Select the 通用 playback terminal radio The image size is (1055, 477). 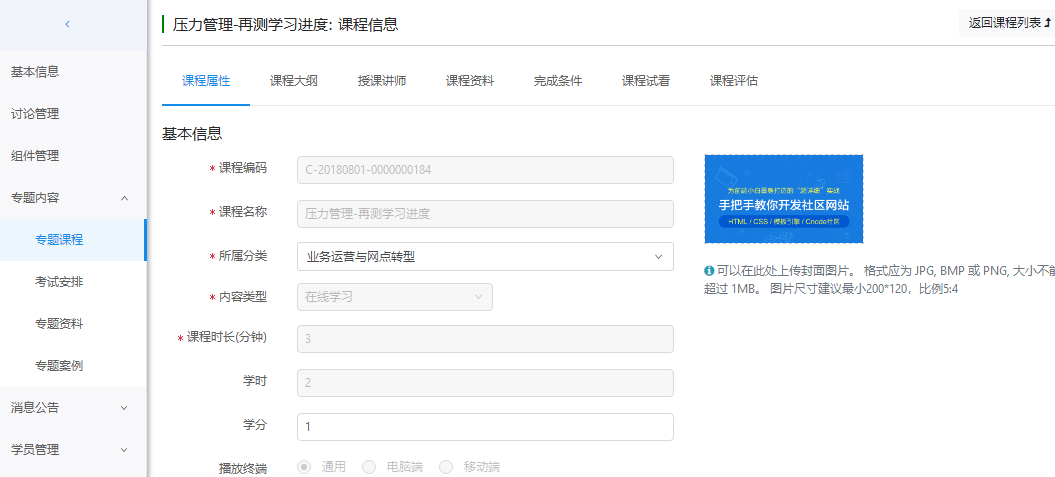[305, 467]
